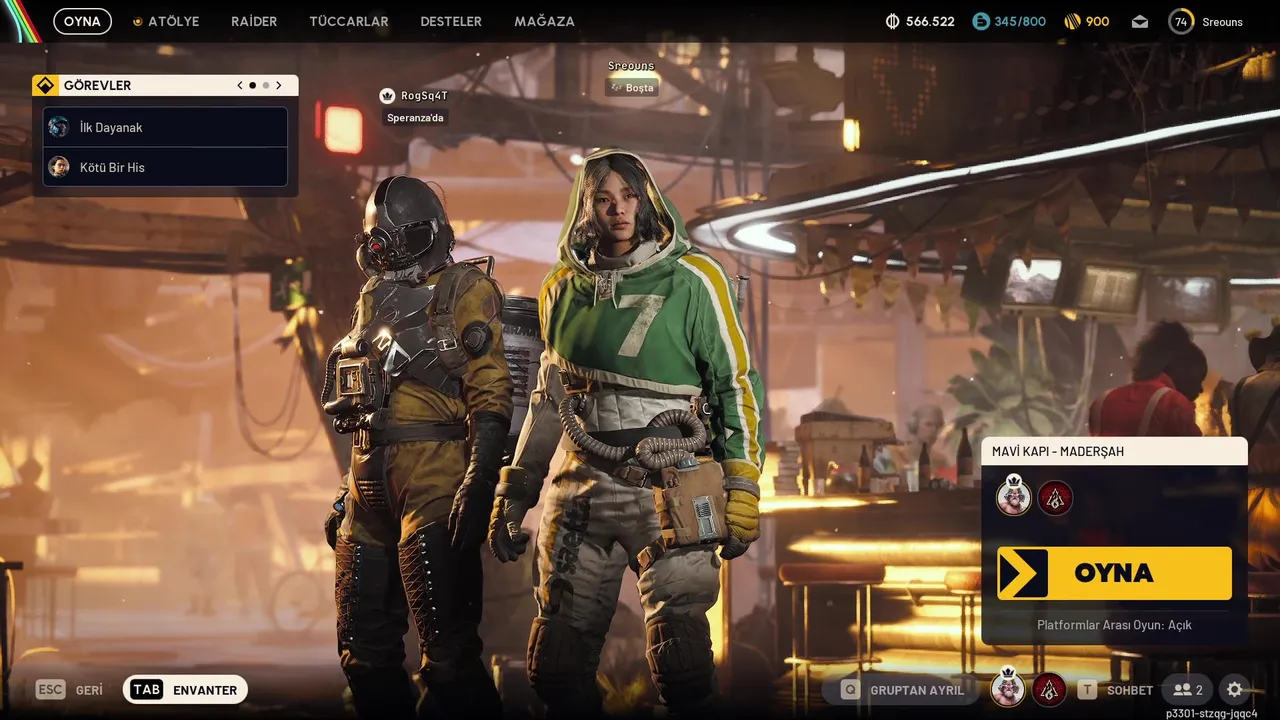Go to next quest page arrow
1280x720 pixels.
pyautogui.click(x=279, y=86)
